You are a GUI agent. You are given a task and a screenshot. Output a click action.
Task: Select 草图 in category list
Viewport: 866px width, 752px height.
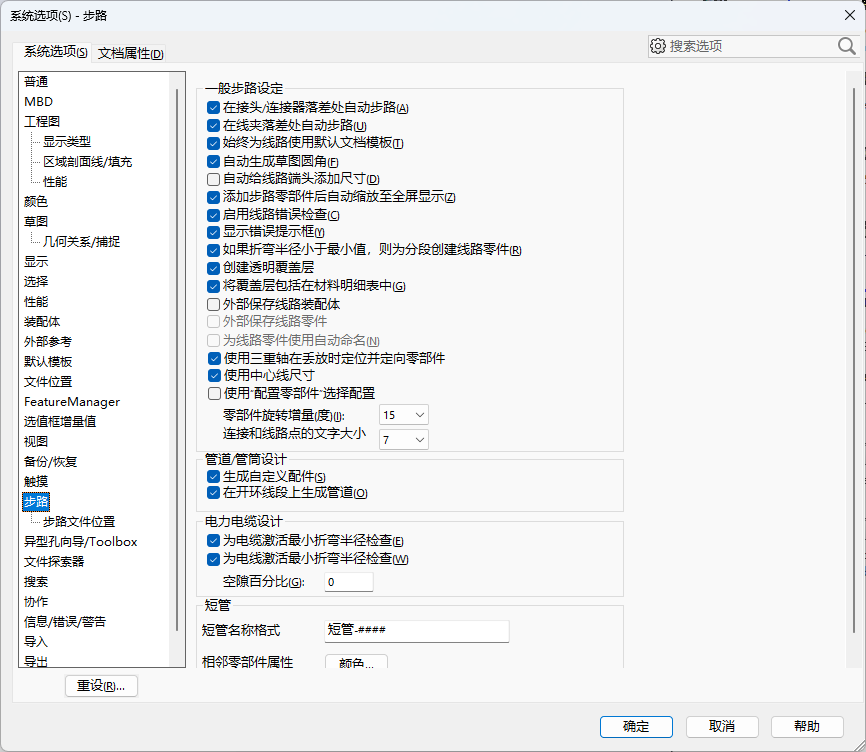pyautogui.click(x=36, y=221)
